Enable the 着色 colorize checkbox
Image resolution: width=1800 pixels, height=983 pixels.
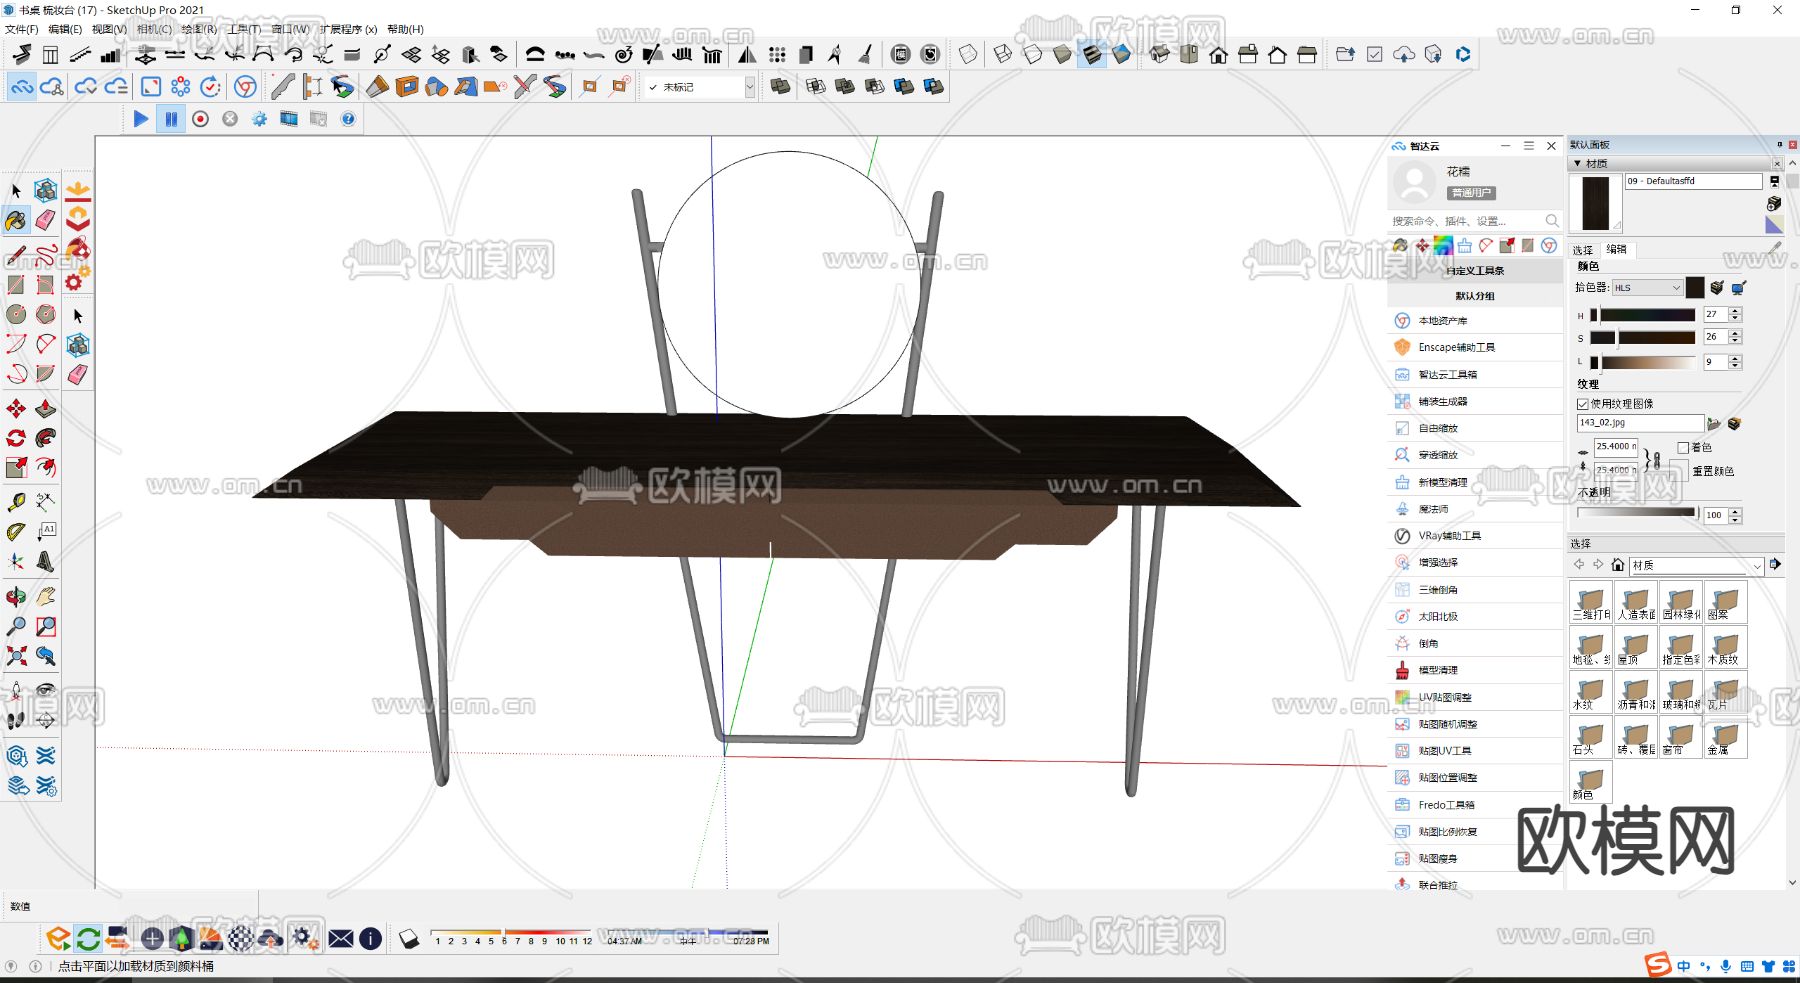click(x=1683, y=448)
